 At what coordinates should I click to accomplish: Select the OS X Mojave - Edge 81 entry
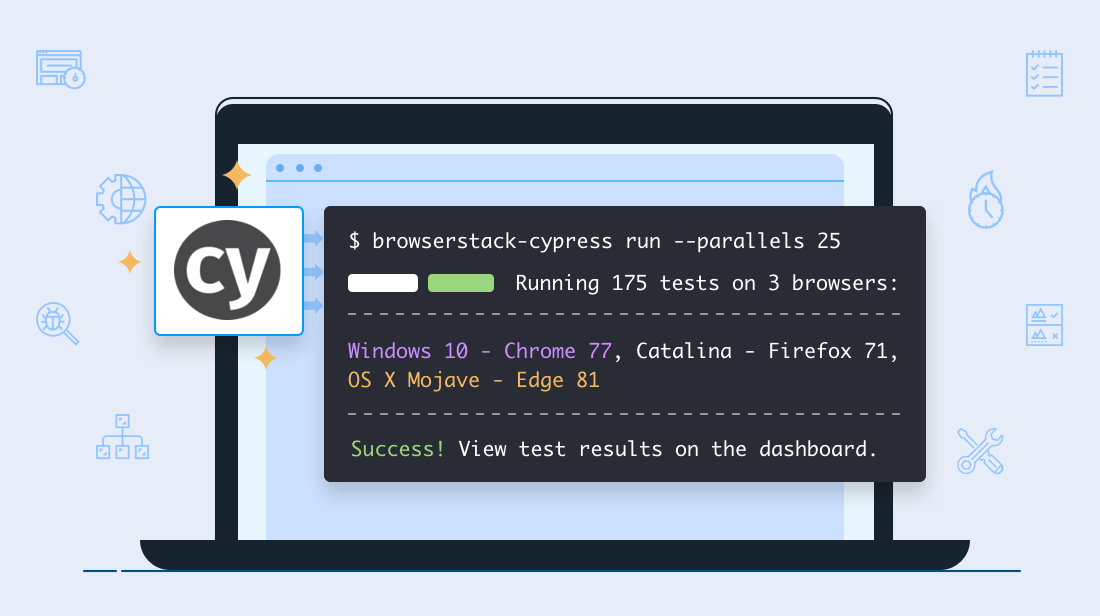pyautogui.click(x=472, y=380)
